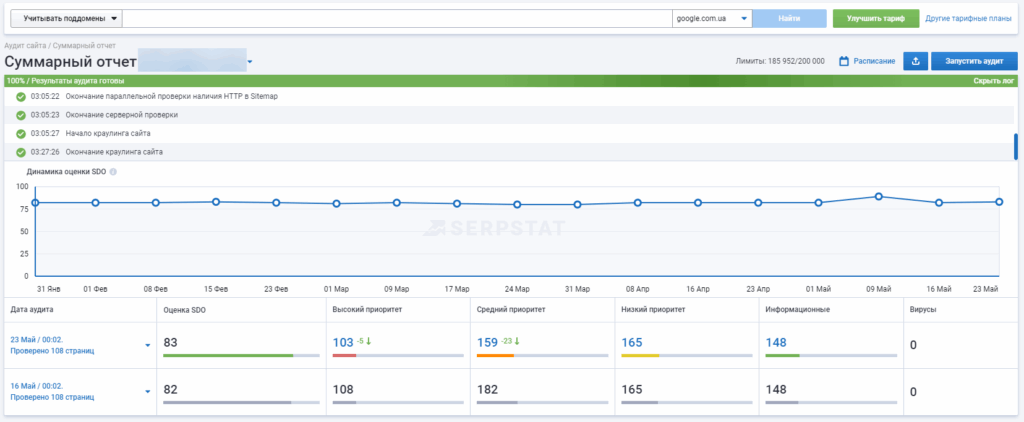This screenshot has width=1024, height=422.
Task: Click the calendar icon beside Расписание
Action: pos(844,62)
